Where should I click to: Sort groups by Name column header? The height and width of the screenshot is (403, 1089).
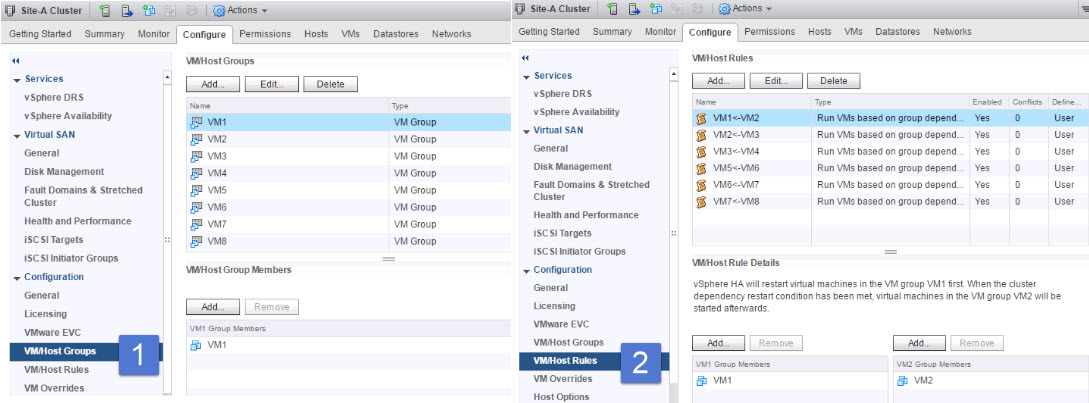[x=288, y=106]
